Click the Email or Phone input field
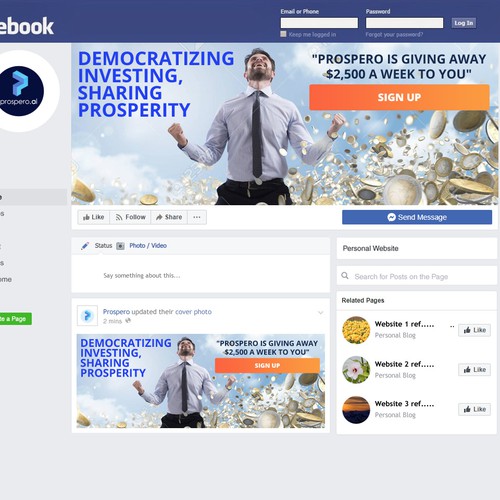The width and height of the screenshot is (500, 500). 319,23
